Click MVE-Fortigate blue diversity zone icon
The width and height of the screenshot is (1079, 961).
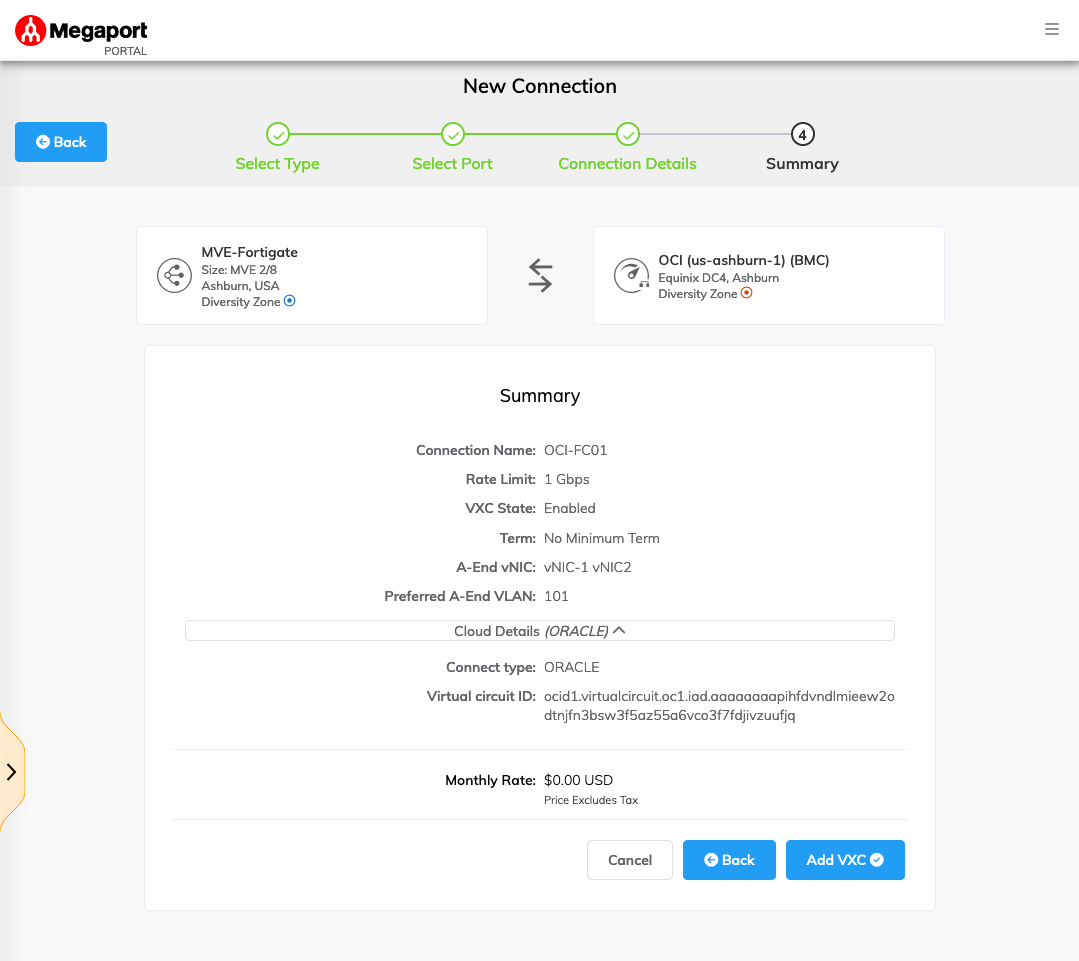pos(290,301)
